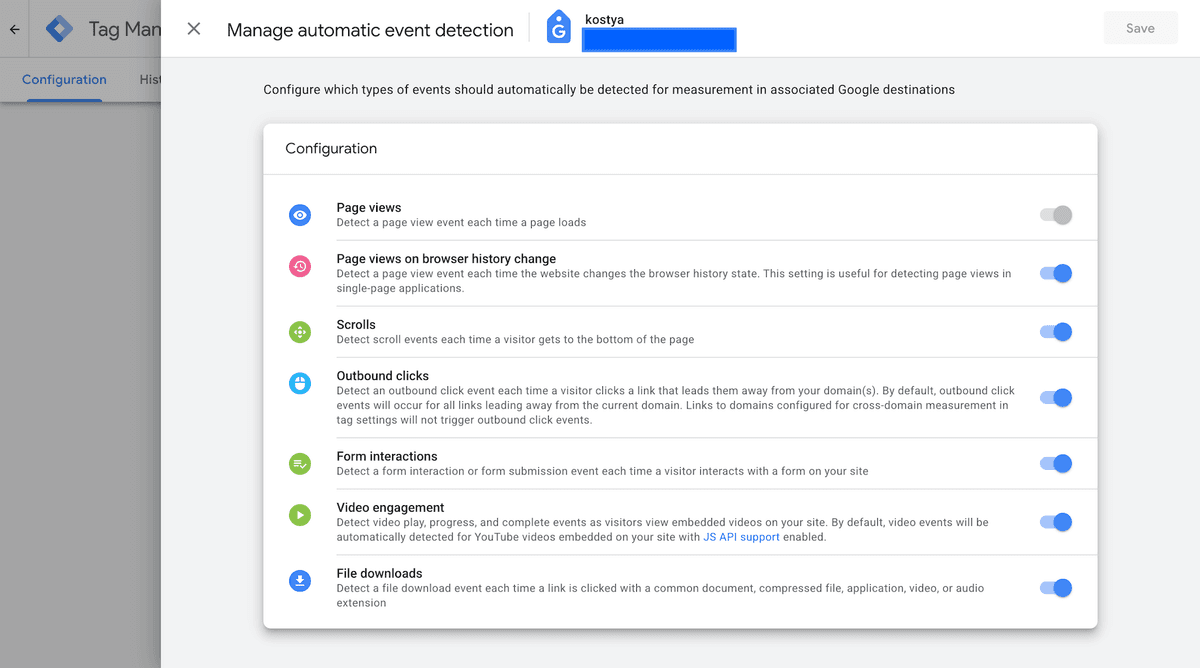Click the Form interactions icon
Image resolution: width=1200 pixels, height=668 pixels.
[x=300, y=463]
